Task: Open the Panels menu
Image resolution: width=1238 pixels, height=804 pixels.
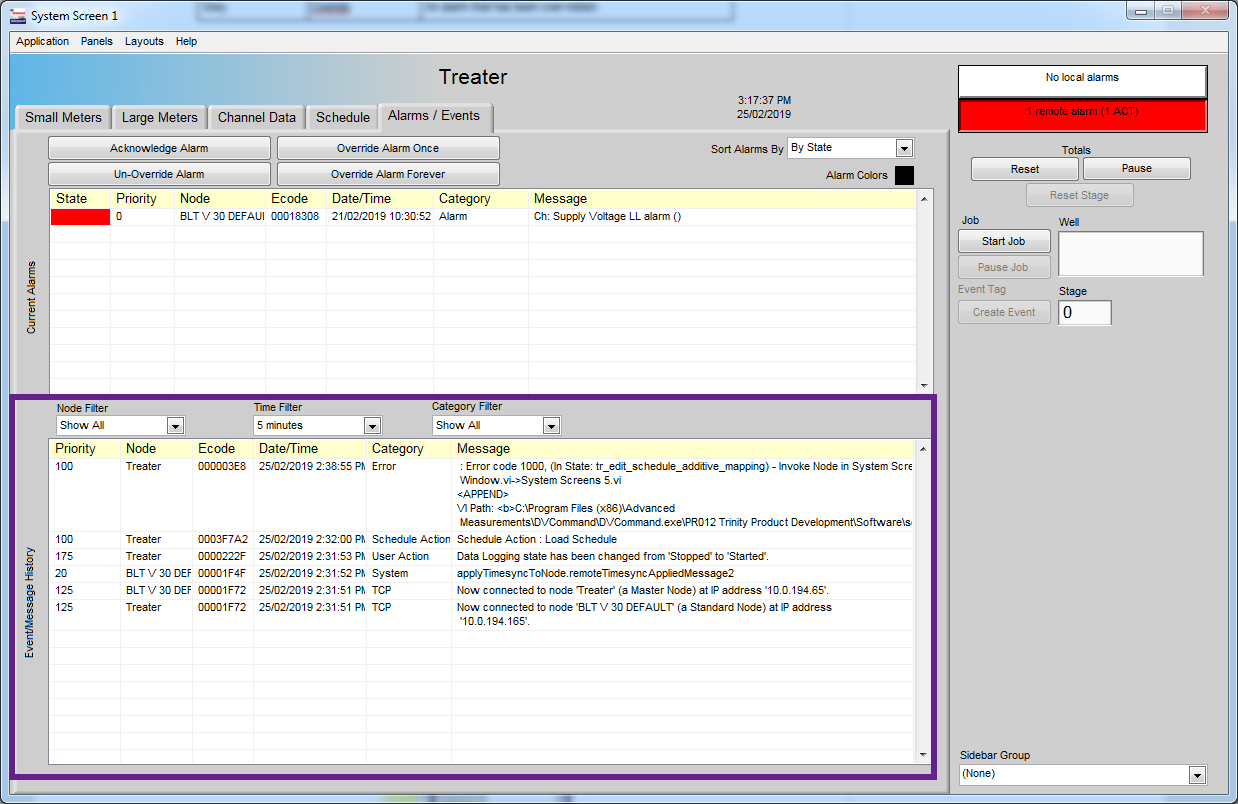Action: [x=96, y=41]
